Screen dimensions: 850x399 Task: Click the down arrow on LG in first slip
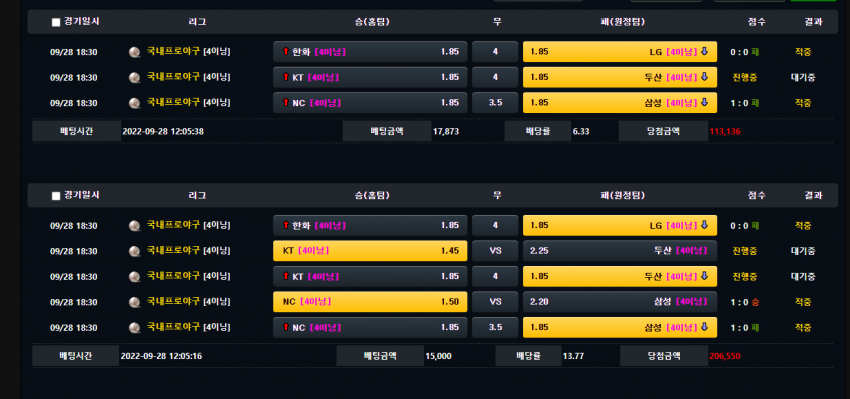click(704, 52)
